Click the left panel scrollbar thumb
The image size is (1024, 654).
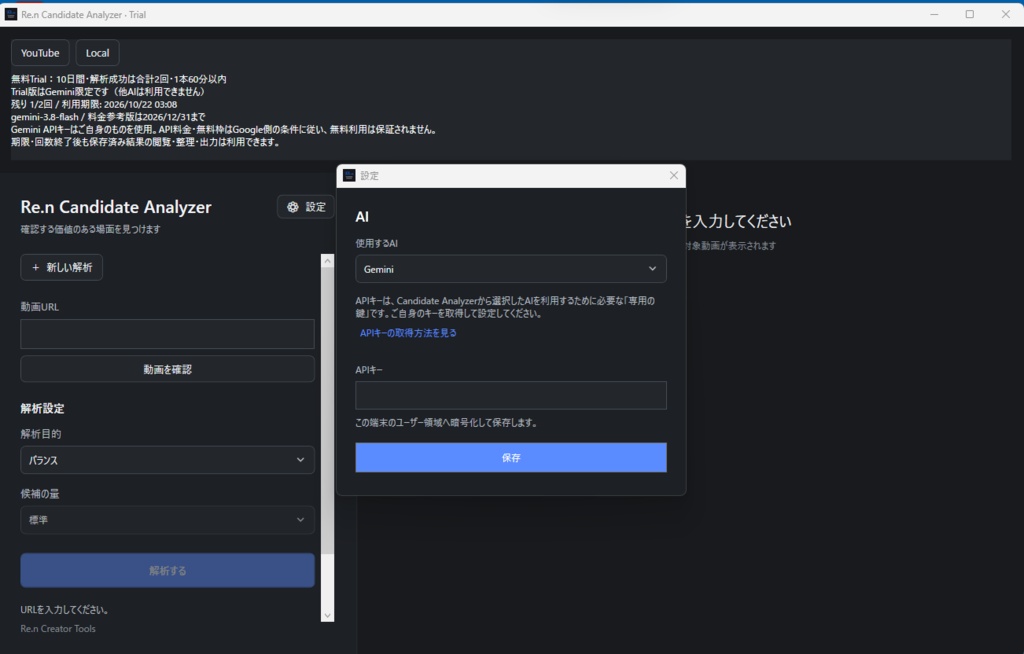tap(328, 411)
